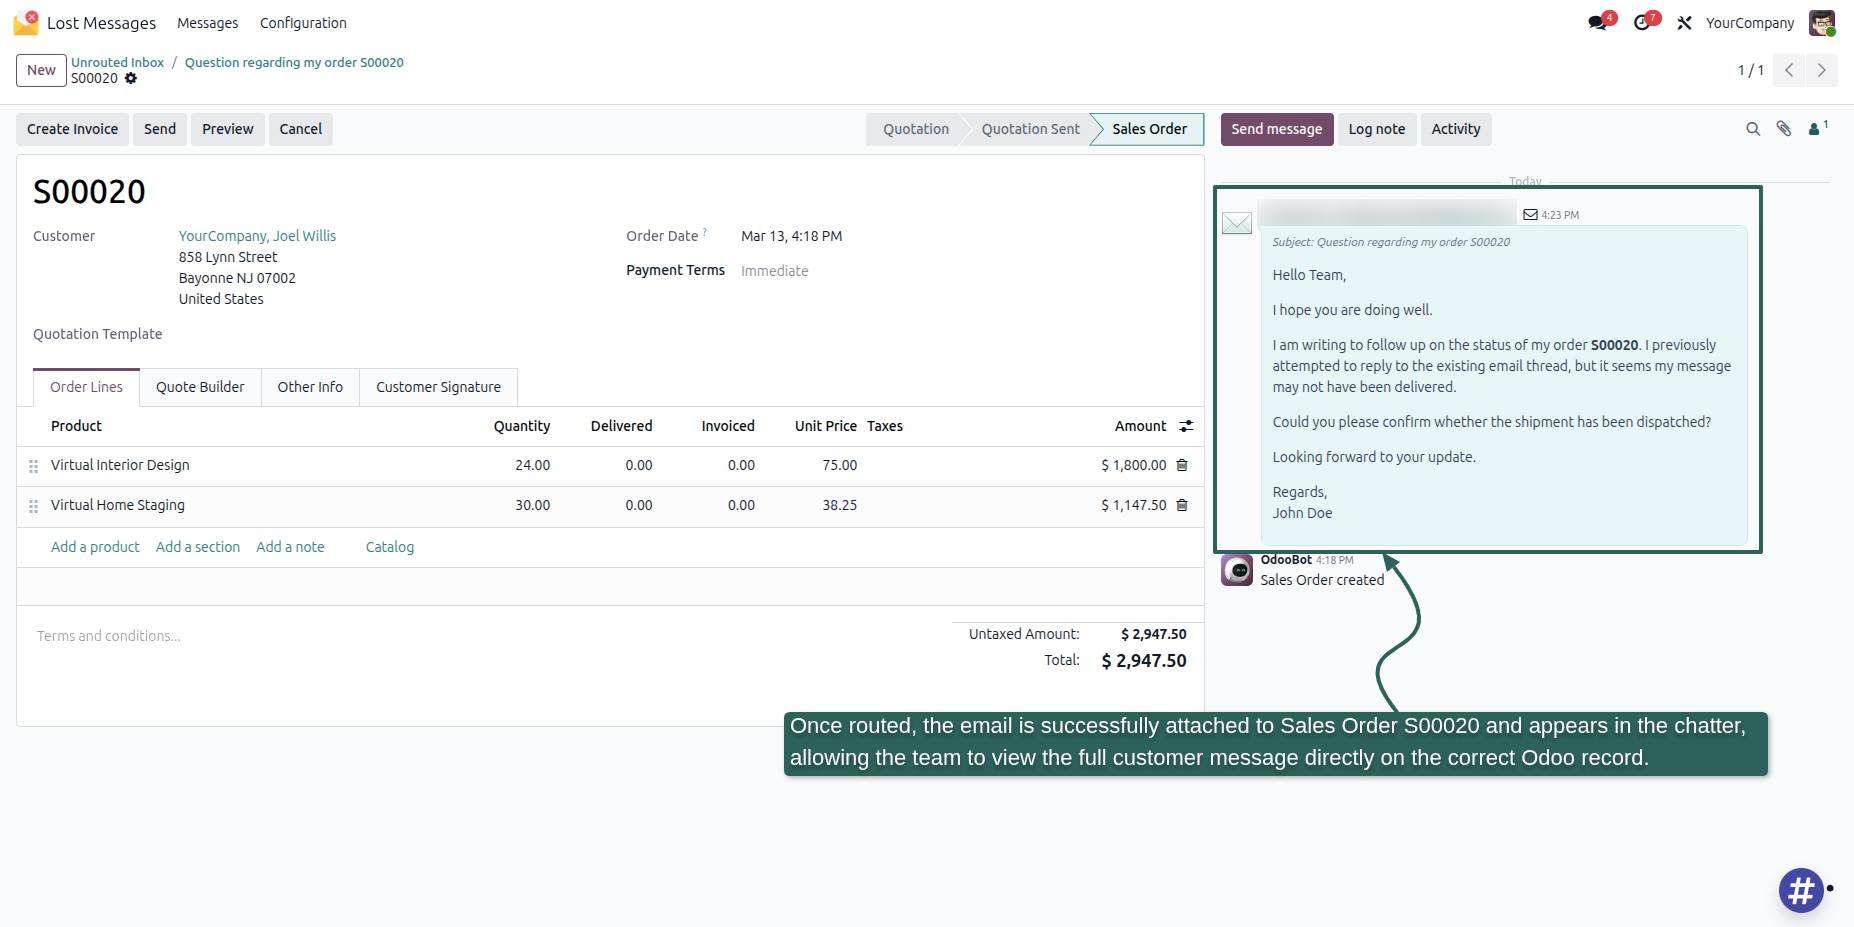The width and height of the screenshot is (1854, 927).
Task: Switch to the Quote Builder tab
Action: pos(200,387)
